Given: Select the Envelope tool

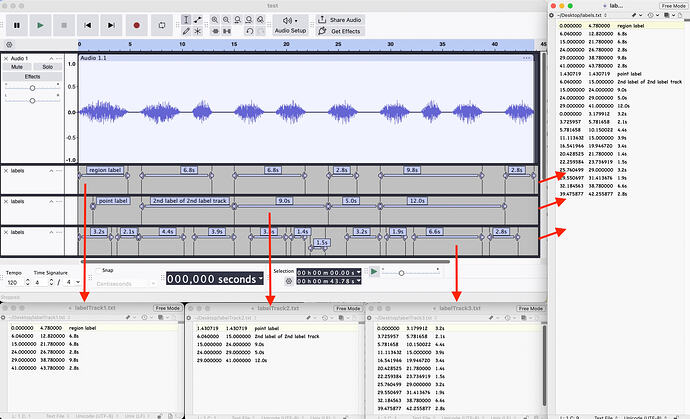Looking at the screenshot, I should point(198,20).
